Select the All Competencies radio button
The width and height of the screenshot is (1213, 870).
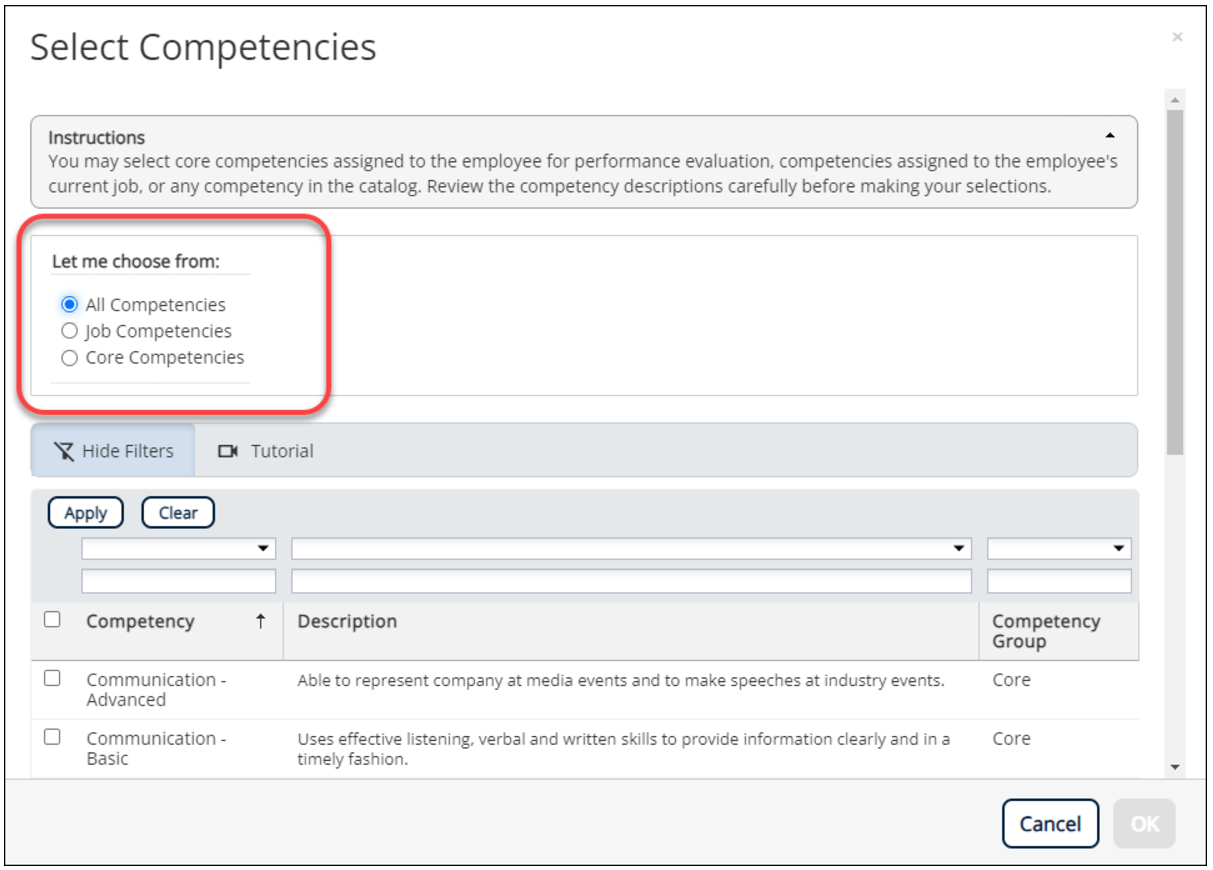coord(69,304)
